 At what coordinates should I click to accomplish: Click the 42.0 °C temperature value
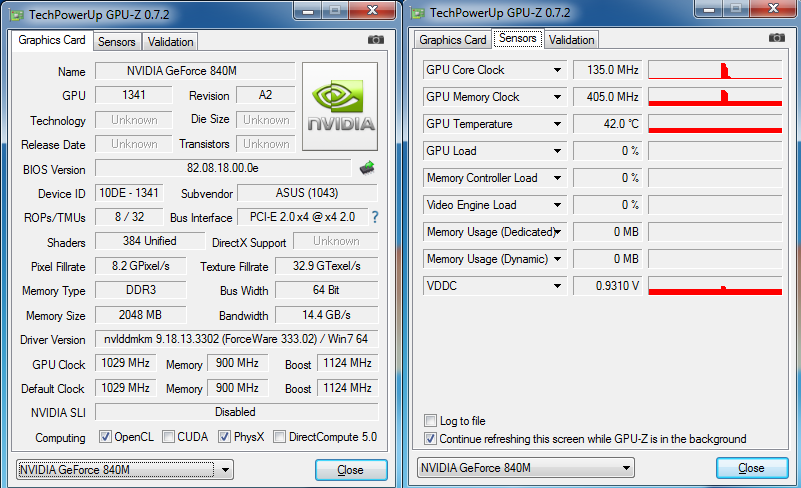tap(607, 124)
